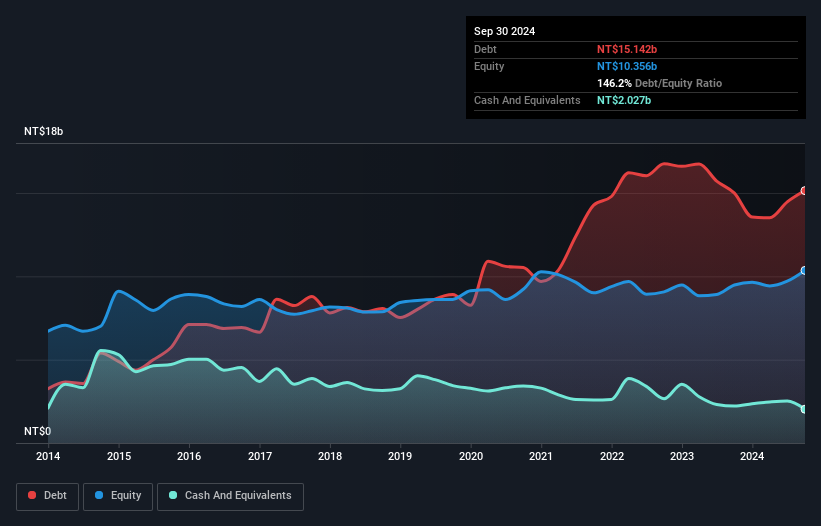Toggle Cash And Equivalents legend series

[230, 495]
